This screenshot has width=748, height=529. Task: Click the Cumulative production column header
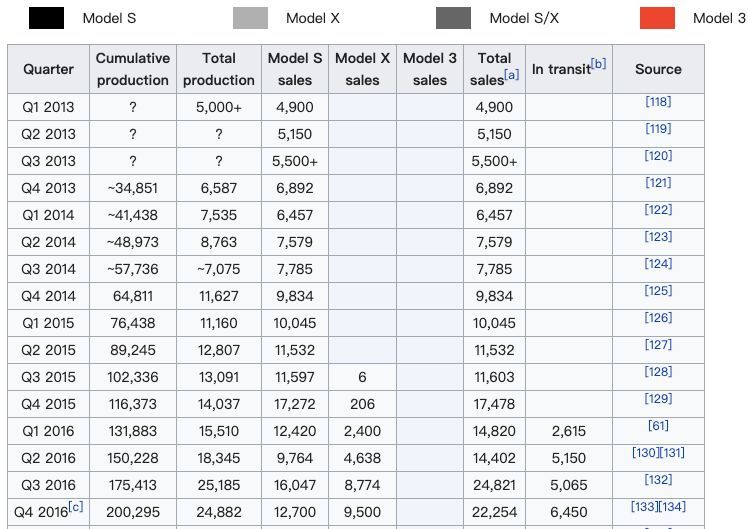(133, 69)
